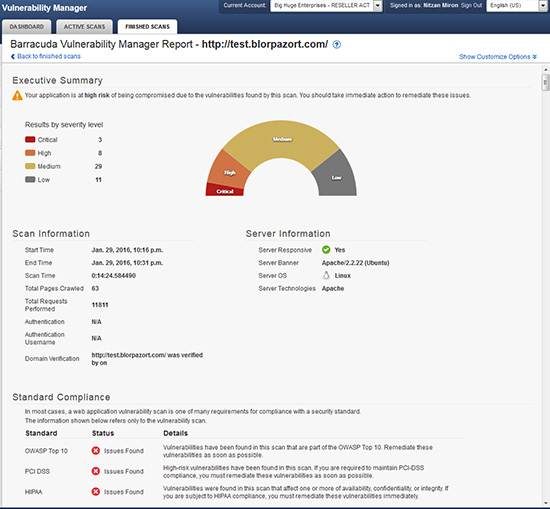The width and height of the screenshot is (550, 509).
Task: Click End Time value Jan. 29, 2016, 10:31 p.m.
Action: click(127, 263)
